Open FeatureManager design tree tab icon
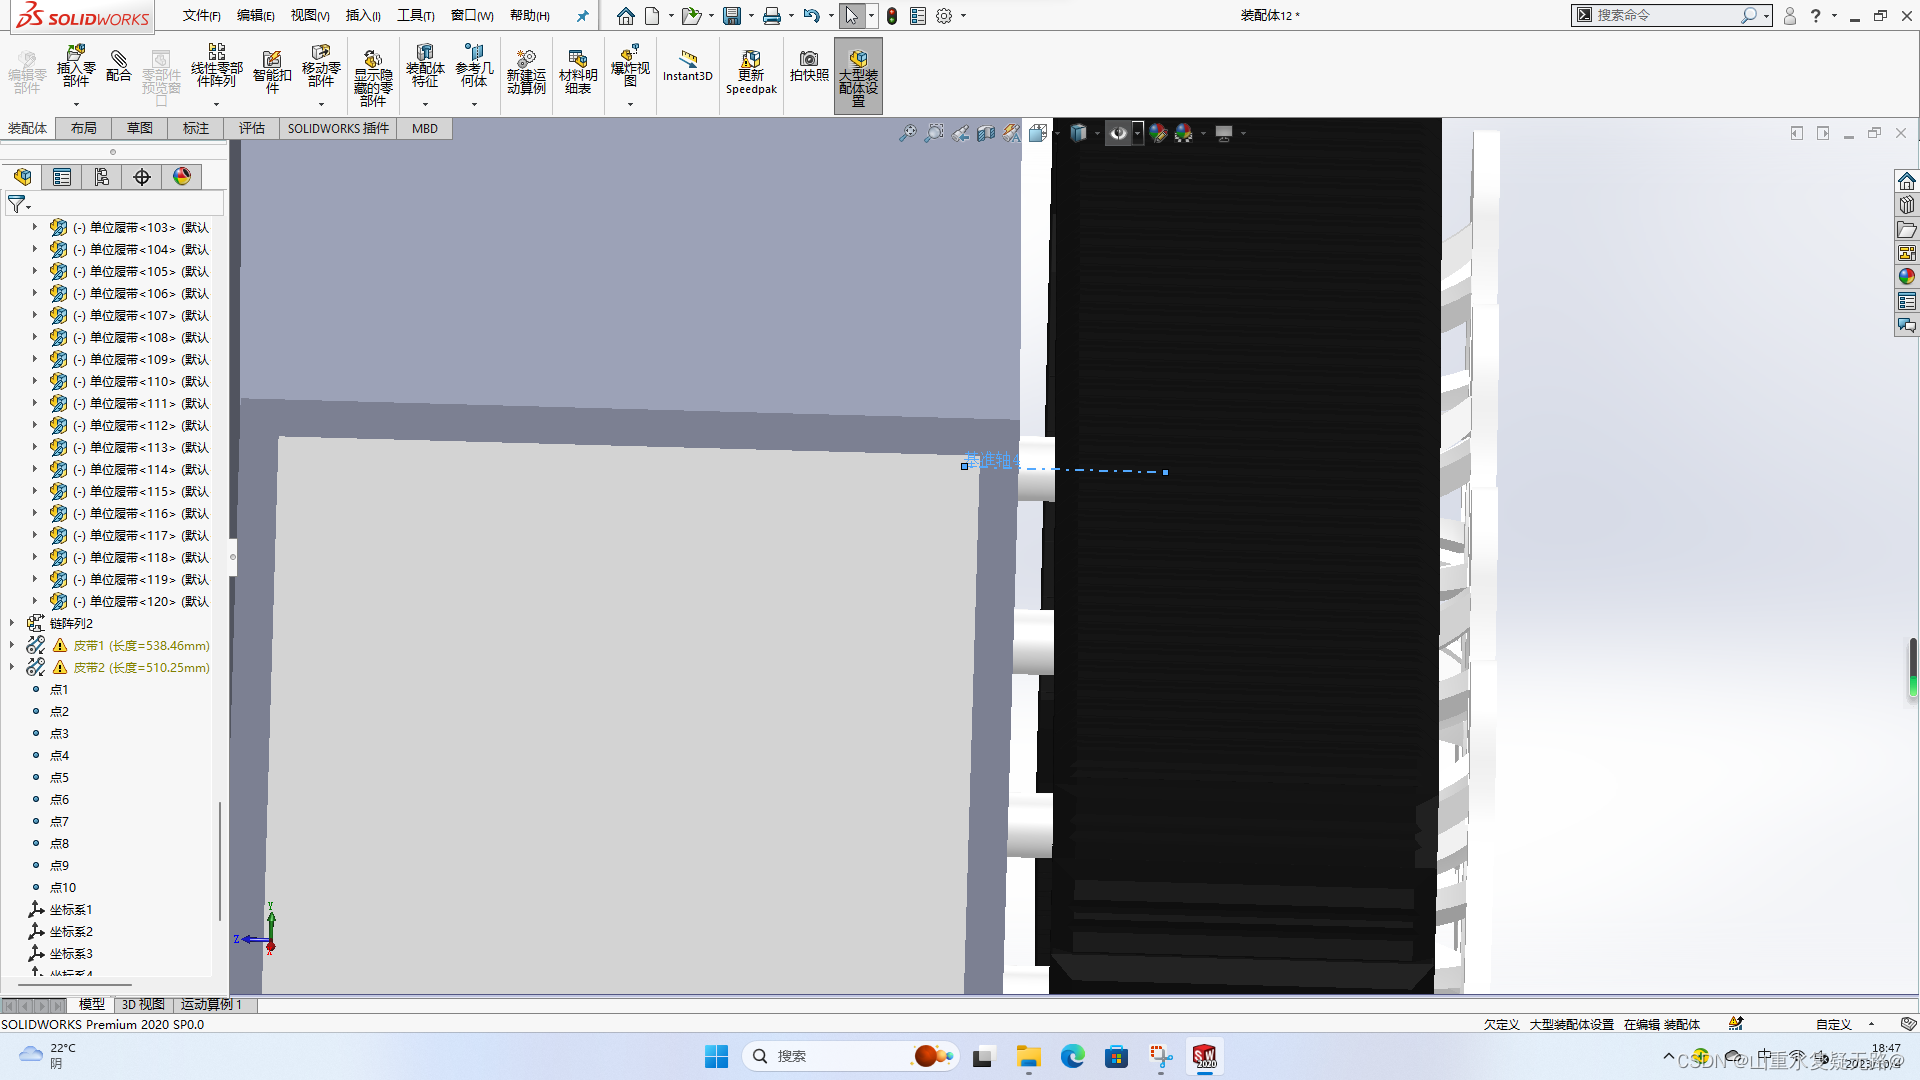Screen dimensions: 1920x1080 (23, 177)
